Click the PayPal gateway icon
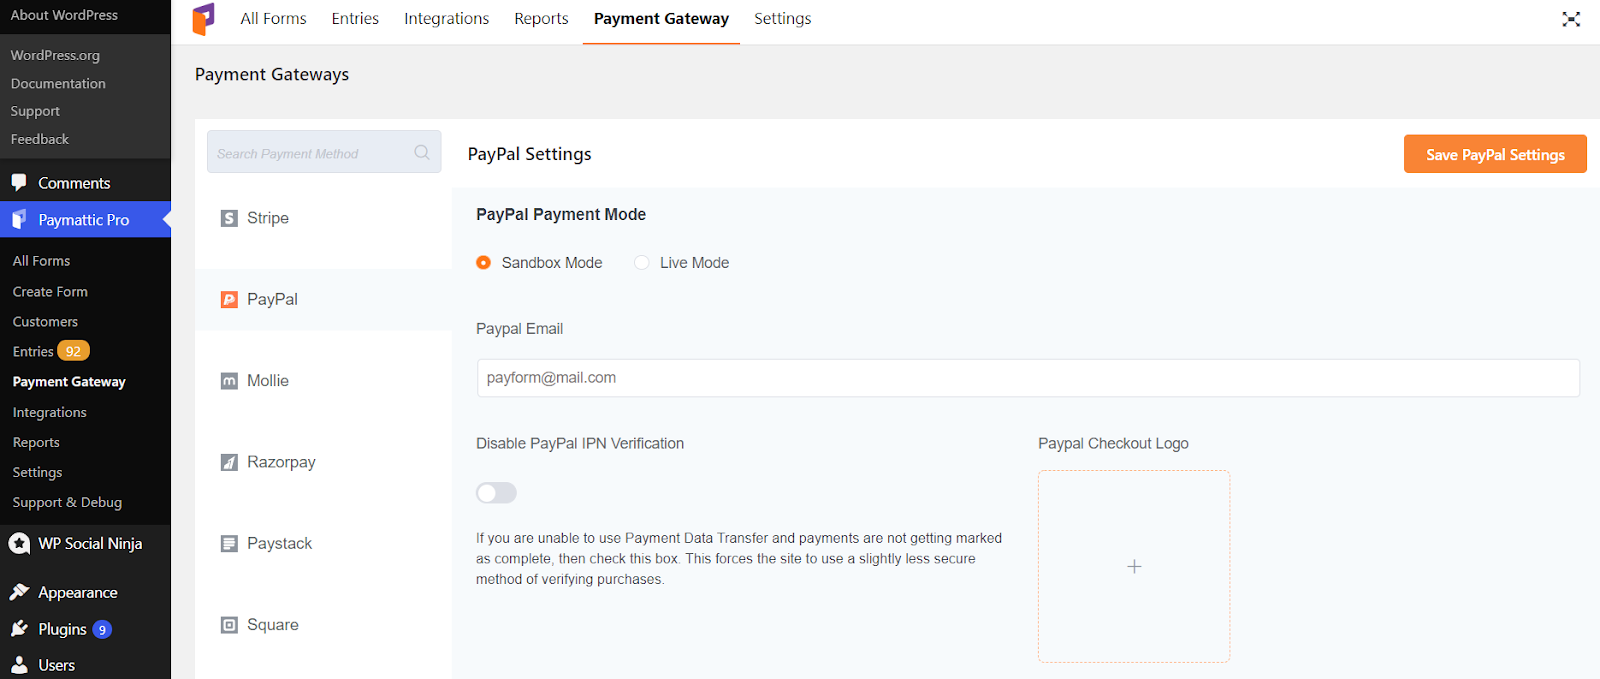Image resolution: width=1600 pixels, height=679 pixels. coord(229,299)
